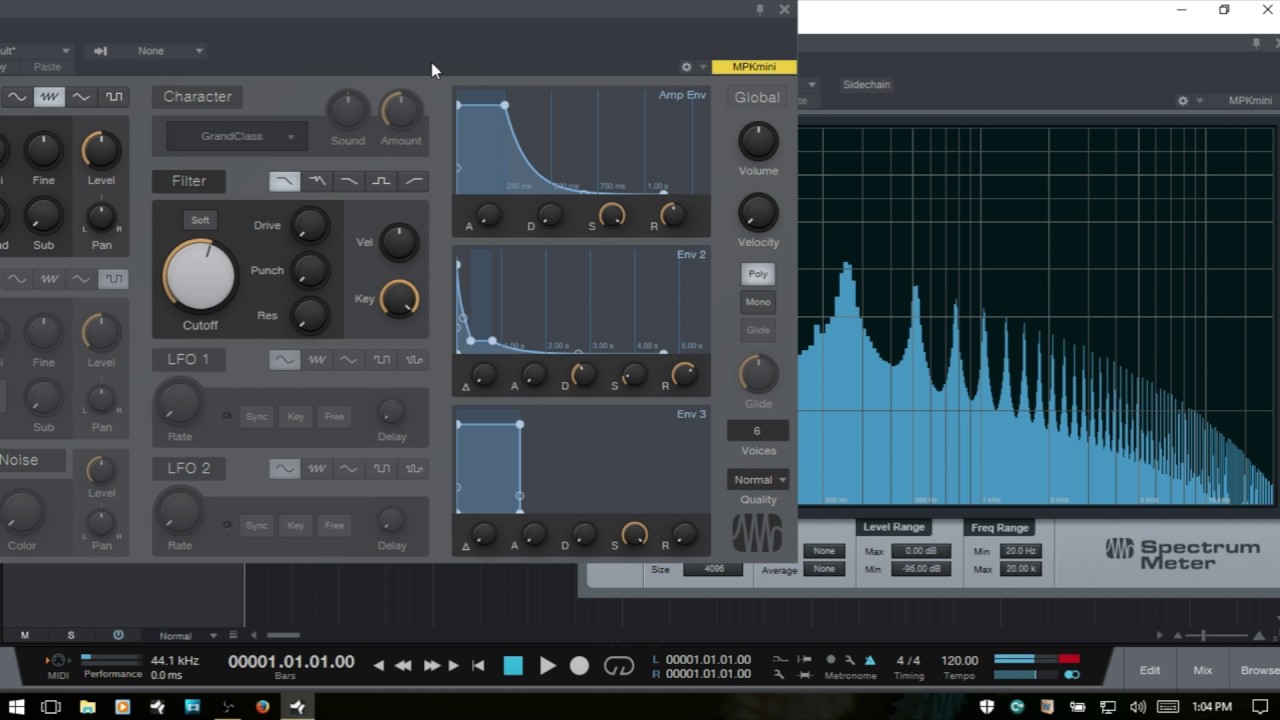Open synth plugin settings gear icon
The image size is (1280, 720).
coord(686,67)
